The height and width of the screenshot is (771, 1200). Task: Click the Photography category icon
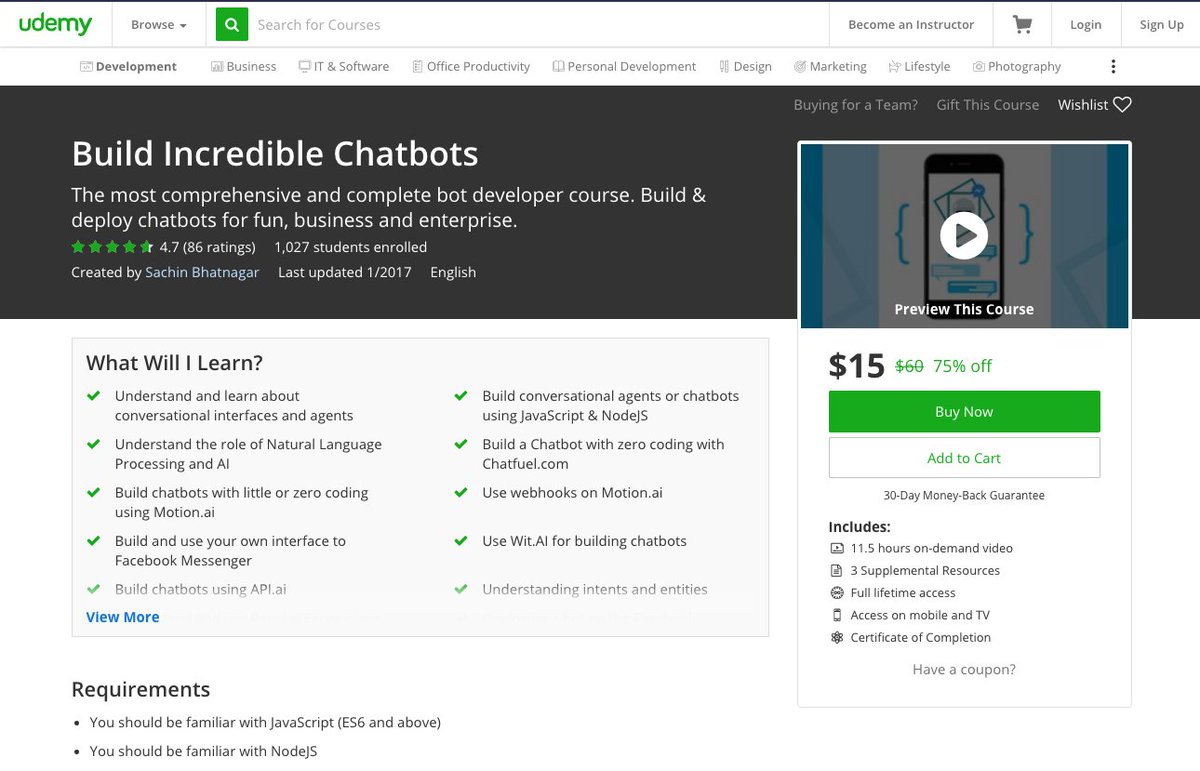pyautogui.click(x=978, y=67)
